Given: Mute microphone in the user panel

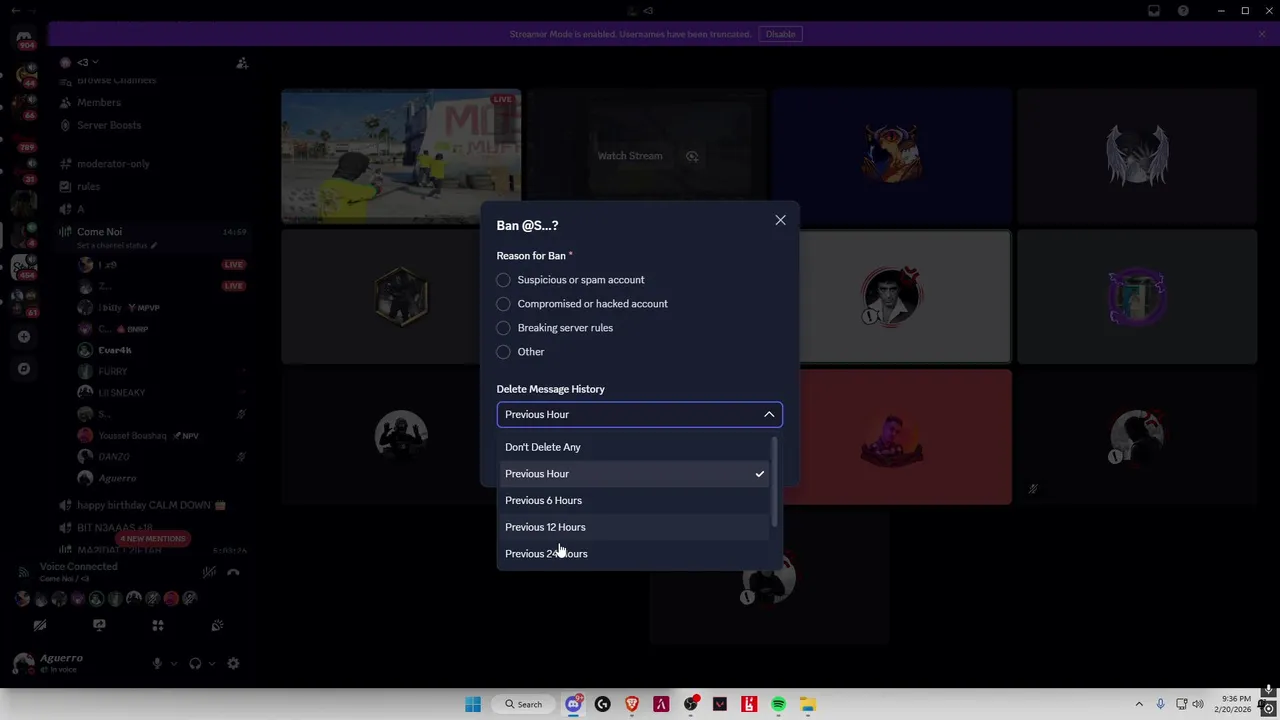Looking at the screenshot, I should 157,663.
